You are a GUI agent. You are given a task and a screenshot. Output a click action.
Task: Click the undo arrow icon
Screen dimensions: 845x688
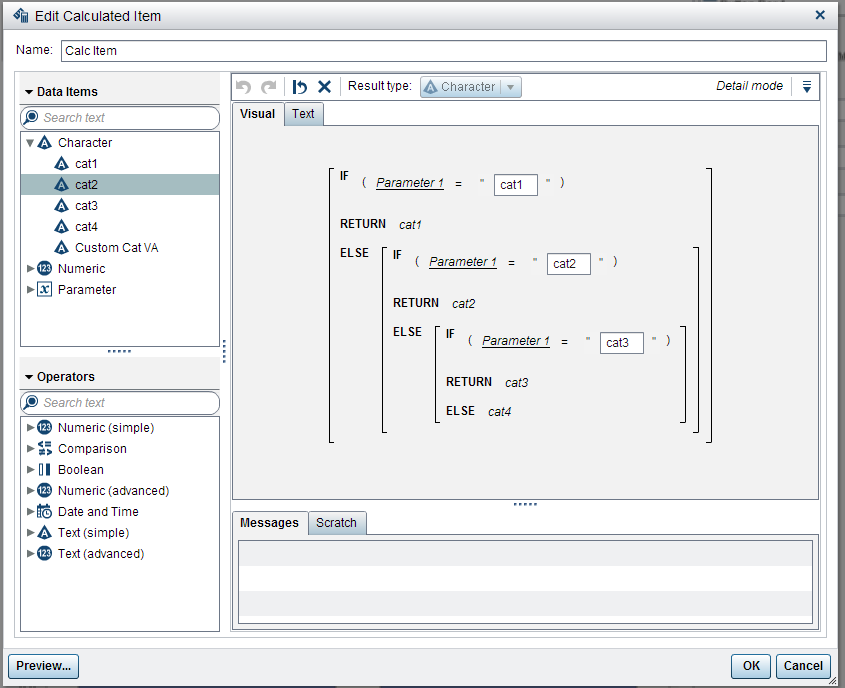click(x=244, y=87)
